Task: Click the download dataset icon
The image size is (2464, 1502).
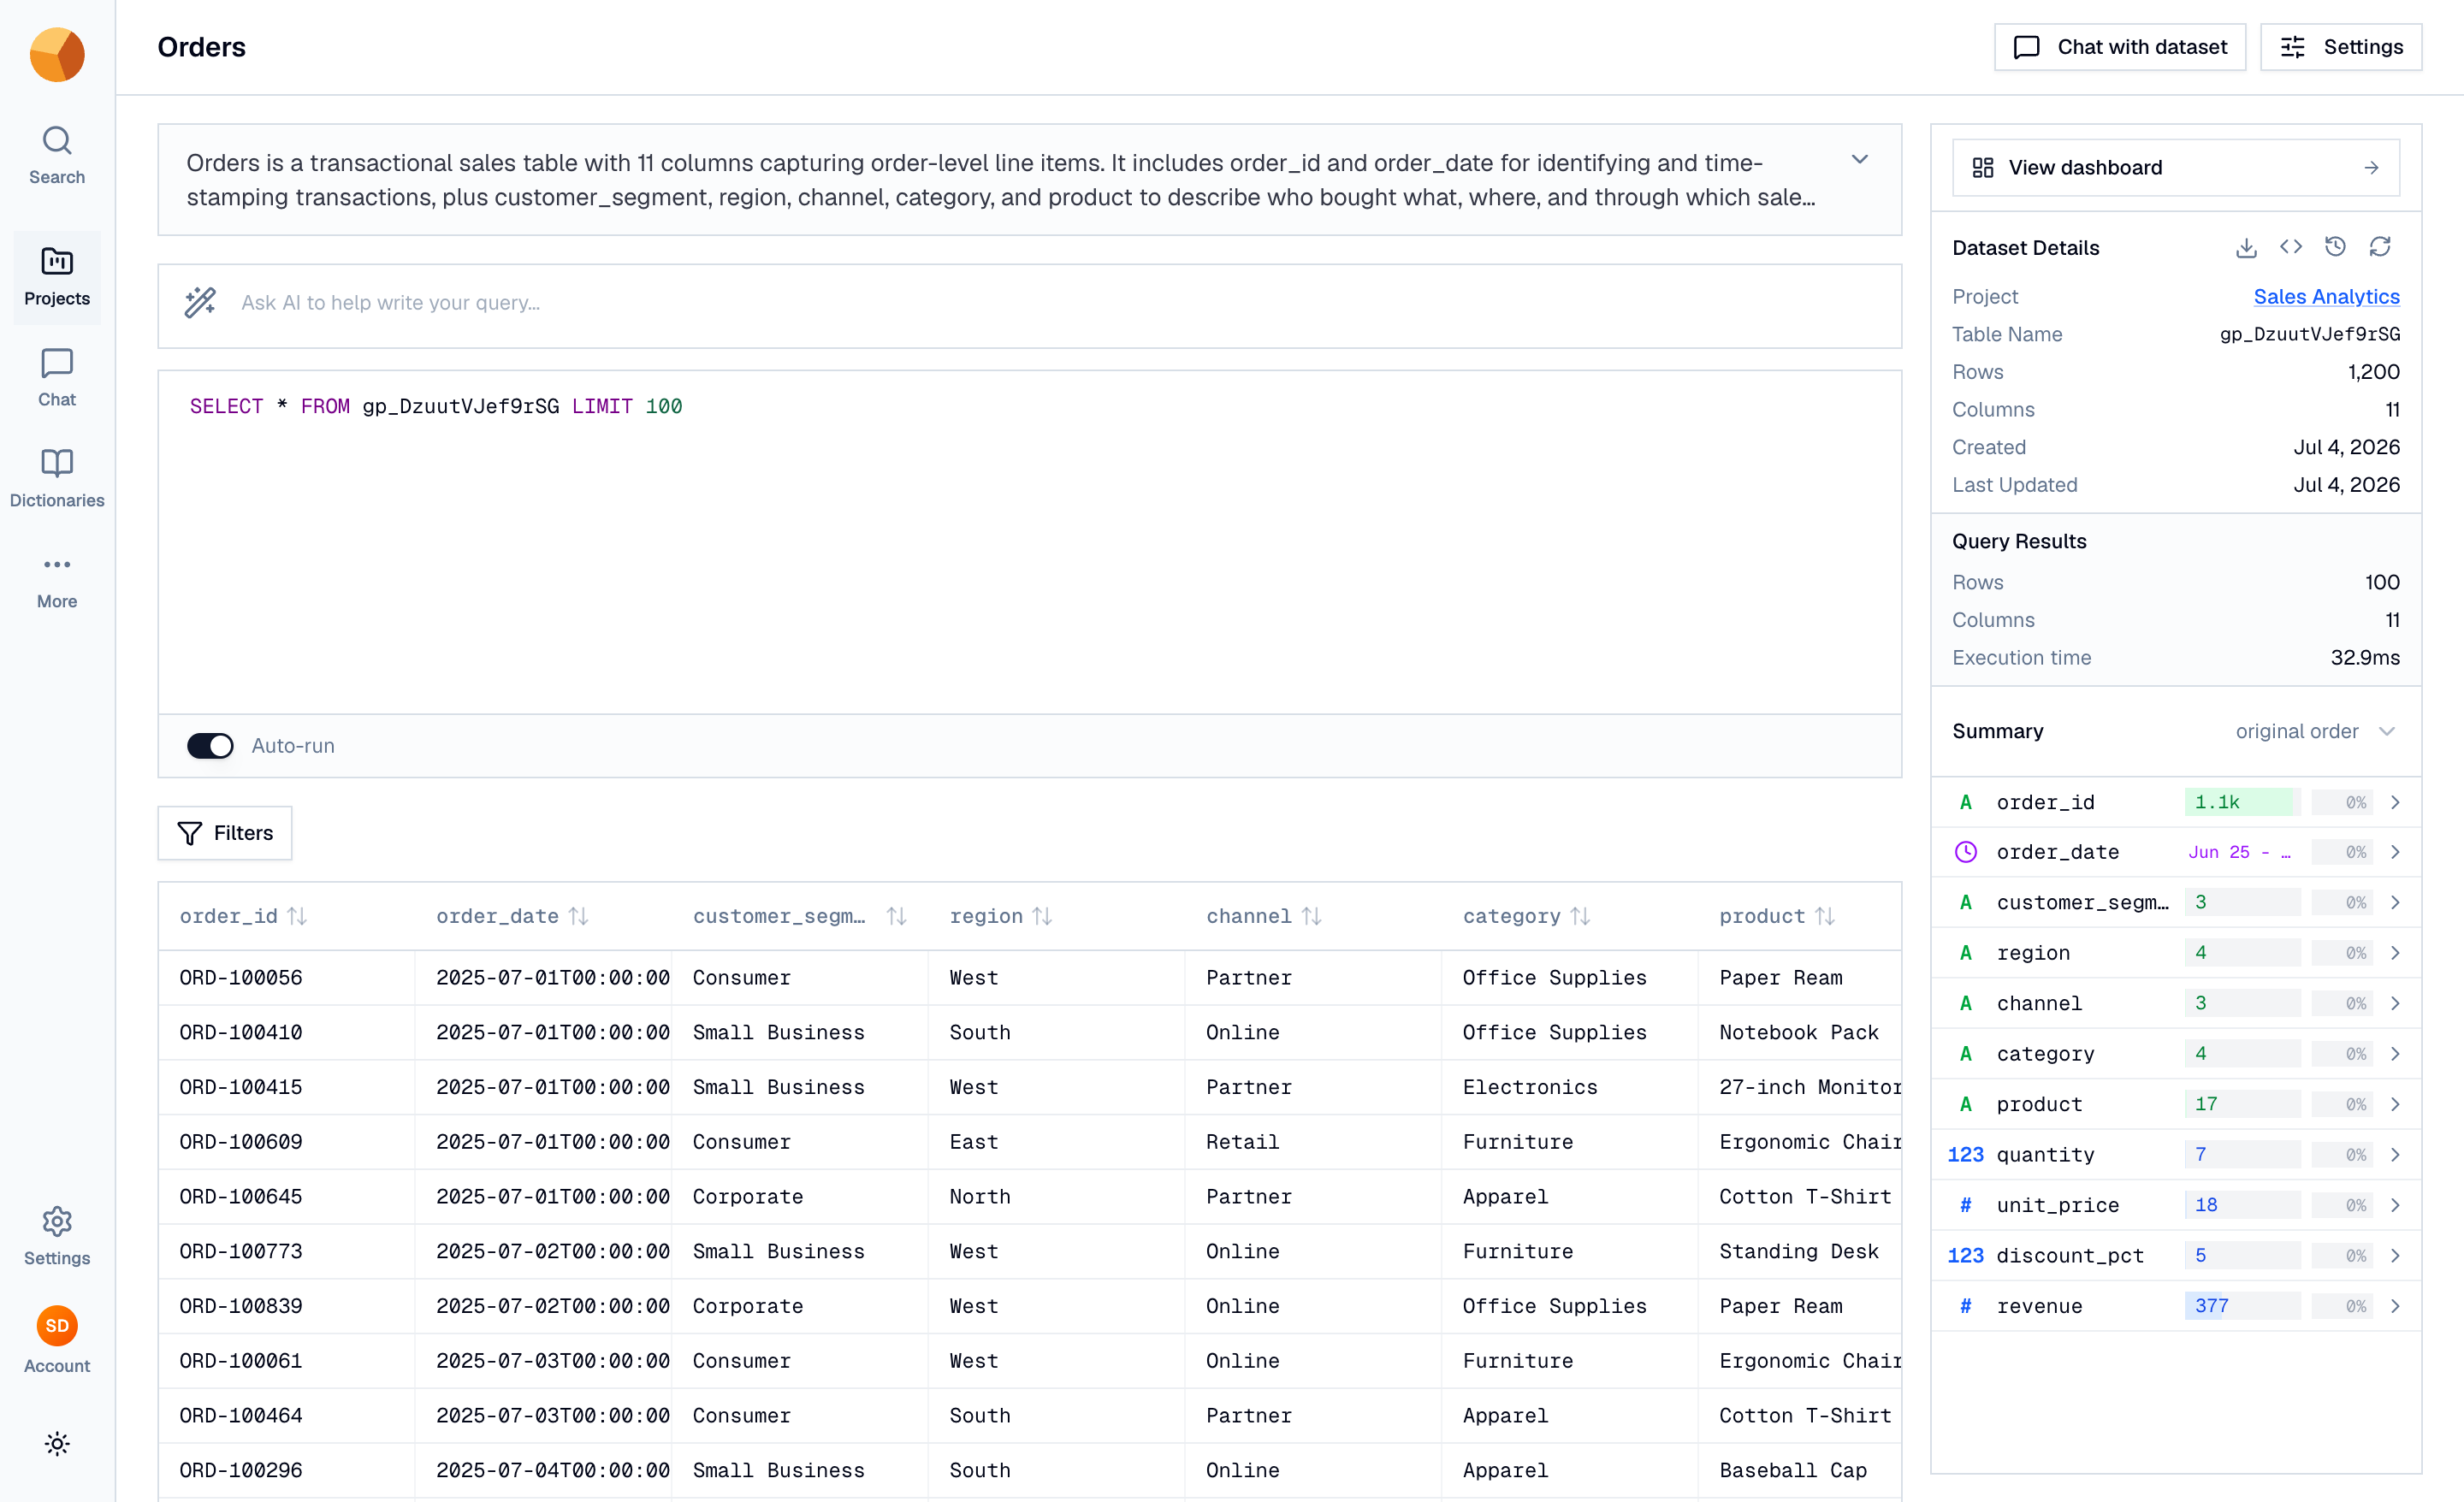Action: click(x=2246, y=247)
